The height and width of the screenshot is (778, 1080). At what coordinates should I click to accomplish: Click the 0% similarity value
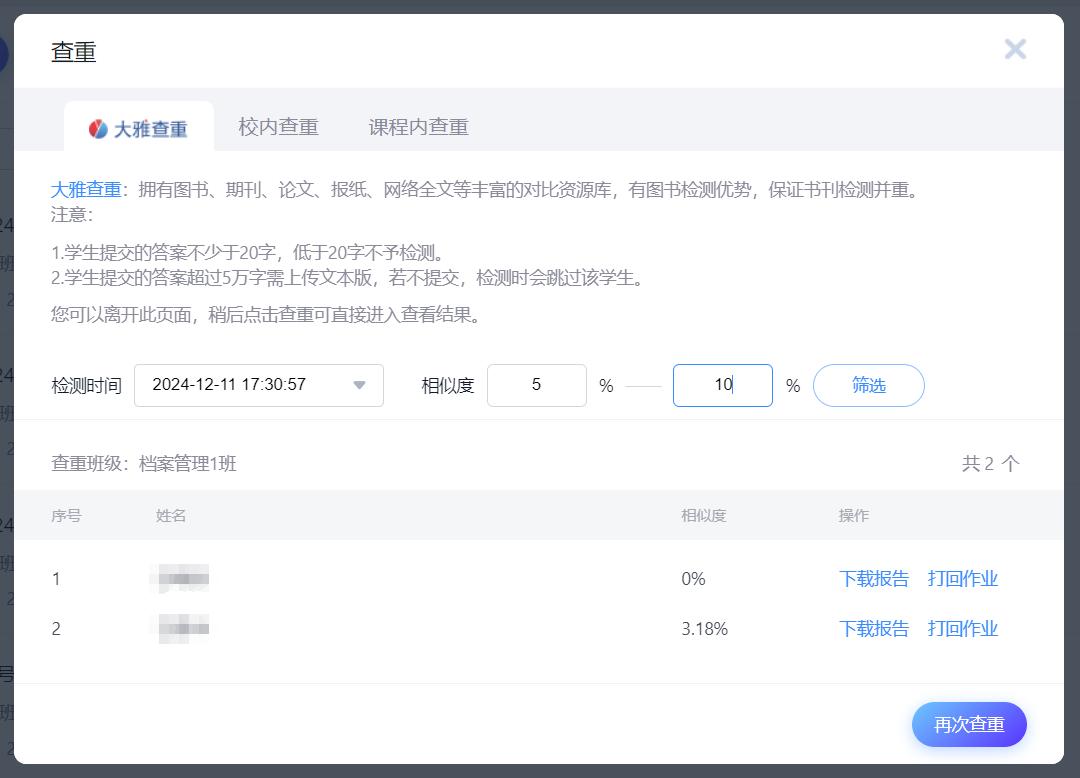pos(693,578)
